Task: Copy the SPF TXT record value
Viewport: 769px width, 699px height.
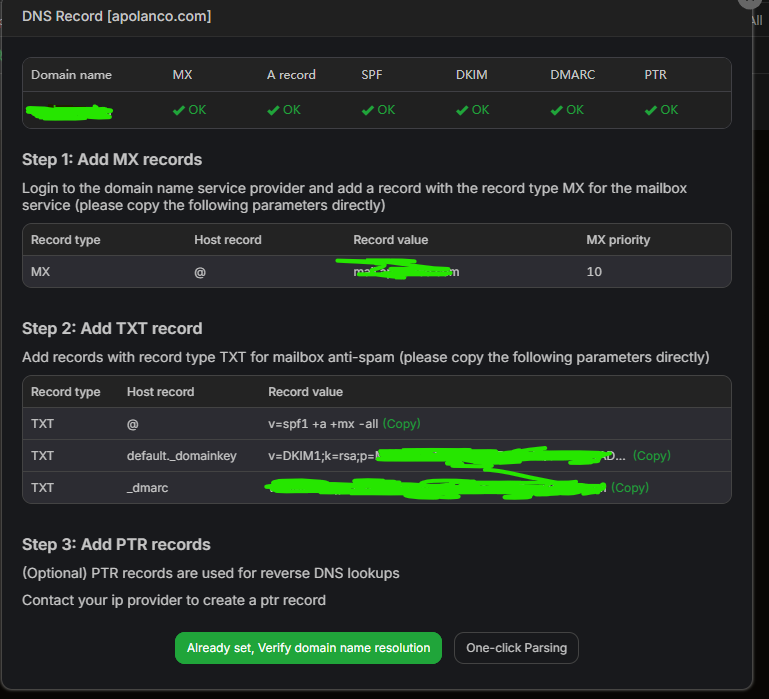Action: (401, 424)
